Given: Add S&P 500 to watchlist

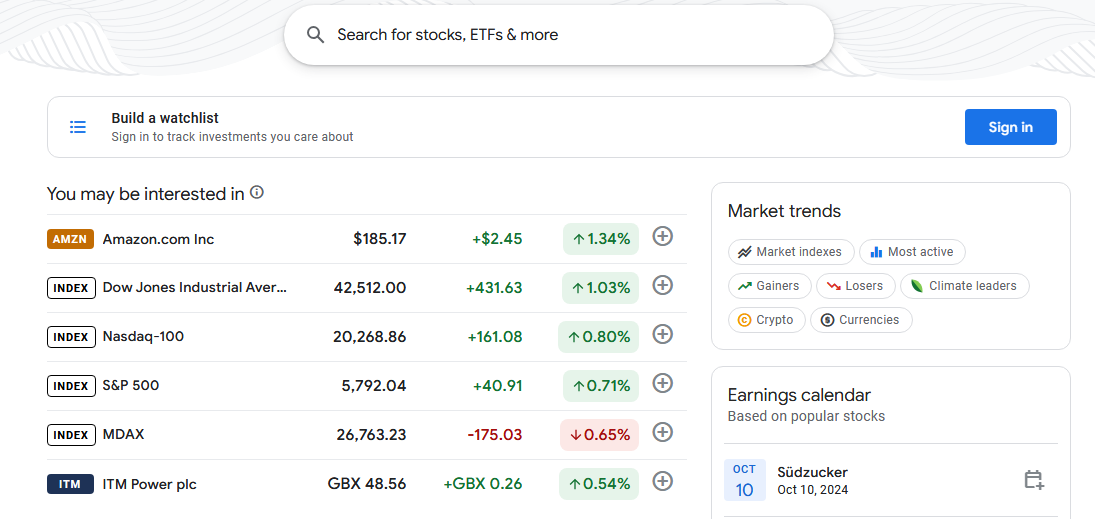Looking at the screenshot, I should [662, 383].
